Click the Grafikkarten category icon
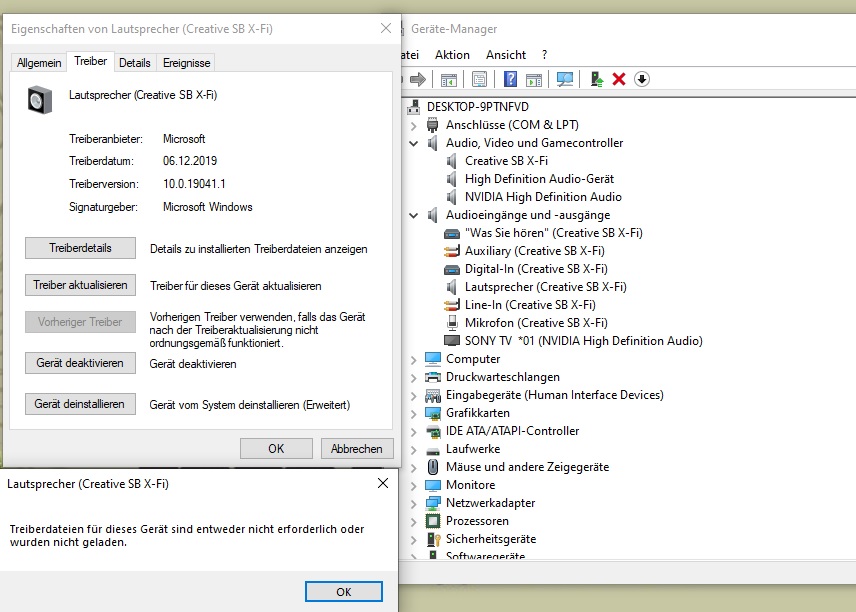Image resolution: width=856 pixels, height=612 pixels. (433, 413)
